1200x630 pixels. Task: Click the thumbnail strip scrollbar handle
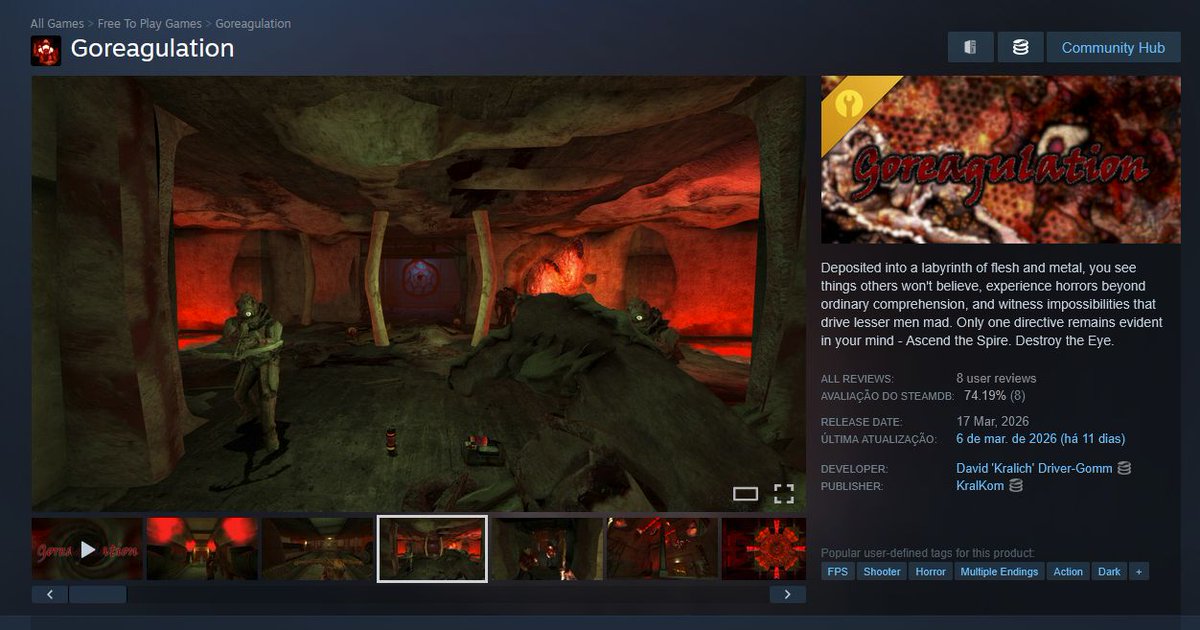pos(97,594)
